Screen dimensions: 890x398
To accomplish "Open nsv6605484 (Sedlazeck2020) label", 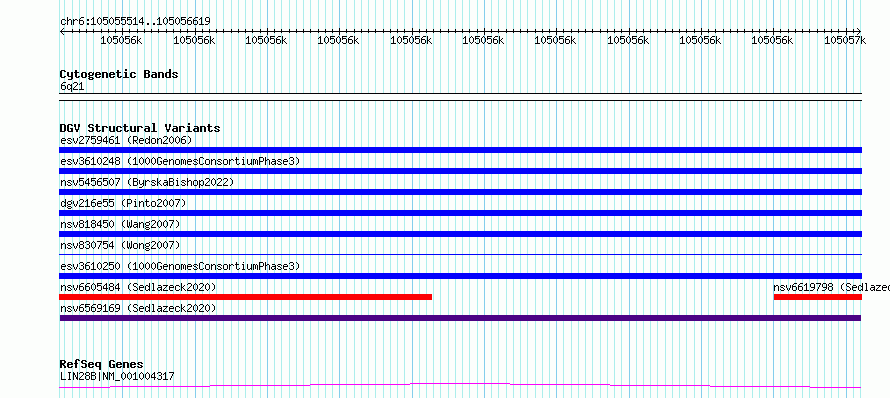I will click(138, 287).
